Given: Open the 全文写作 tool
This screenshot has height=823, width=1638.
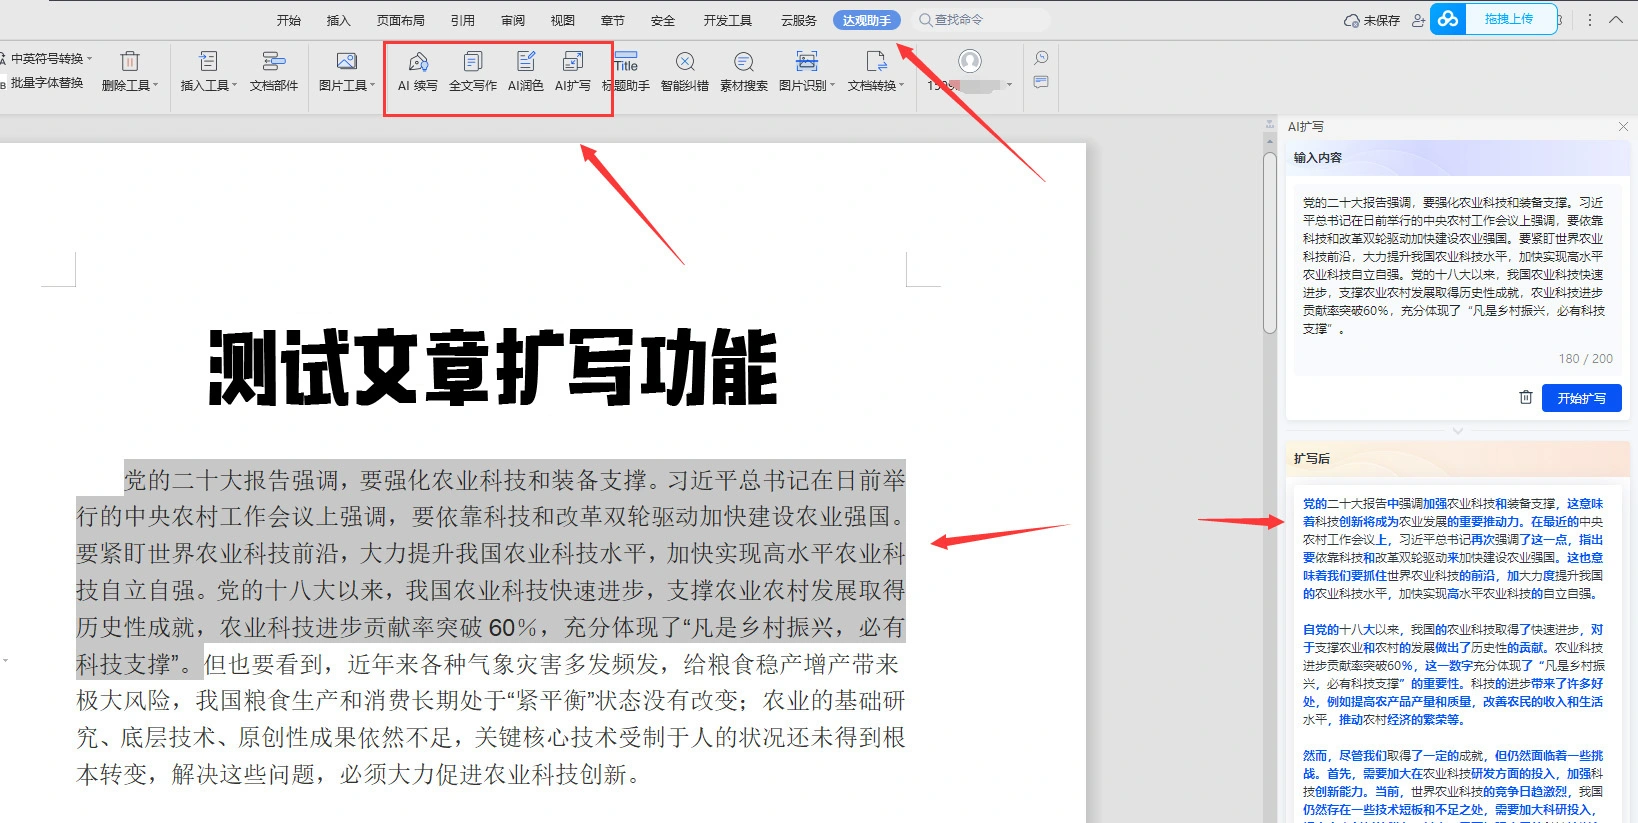Looking at the screenshot, I should (x=472, y=71).
